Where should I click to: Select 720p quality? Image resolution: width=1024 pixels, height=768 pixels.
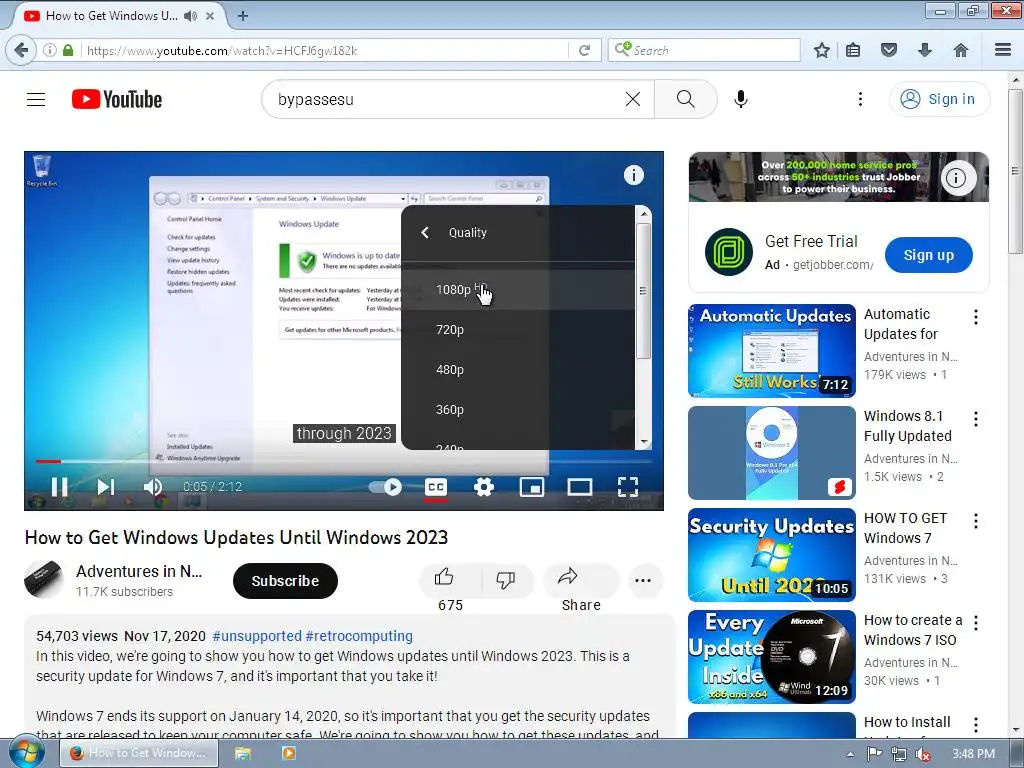coord(517,330)
